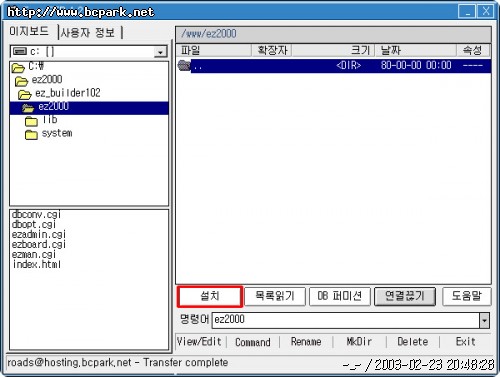Click Delete in the bottom toolbar
500x377 pixels.
point(413,342)
